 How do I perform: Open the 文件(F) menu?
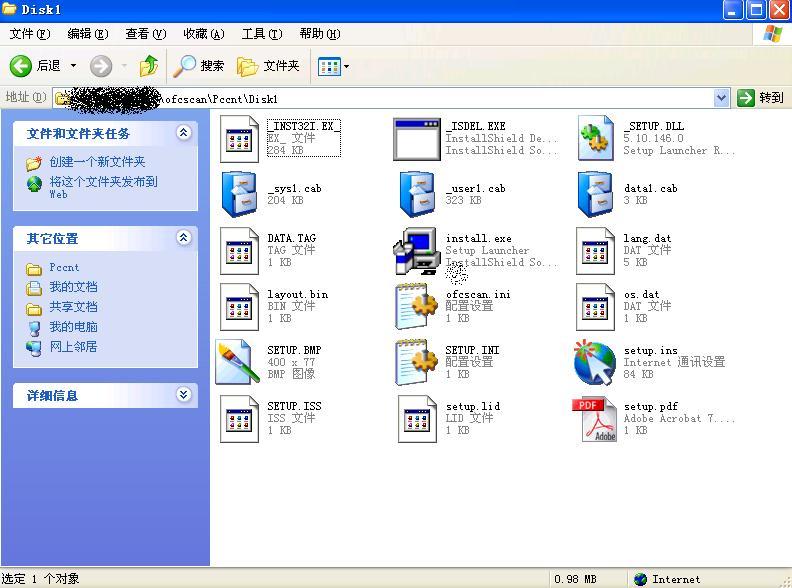(30, 34)
